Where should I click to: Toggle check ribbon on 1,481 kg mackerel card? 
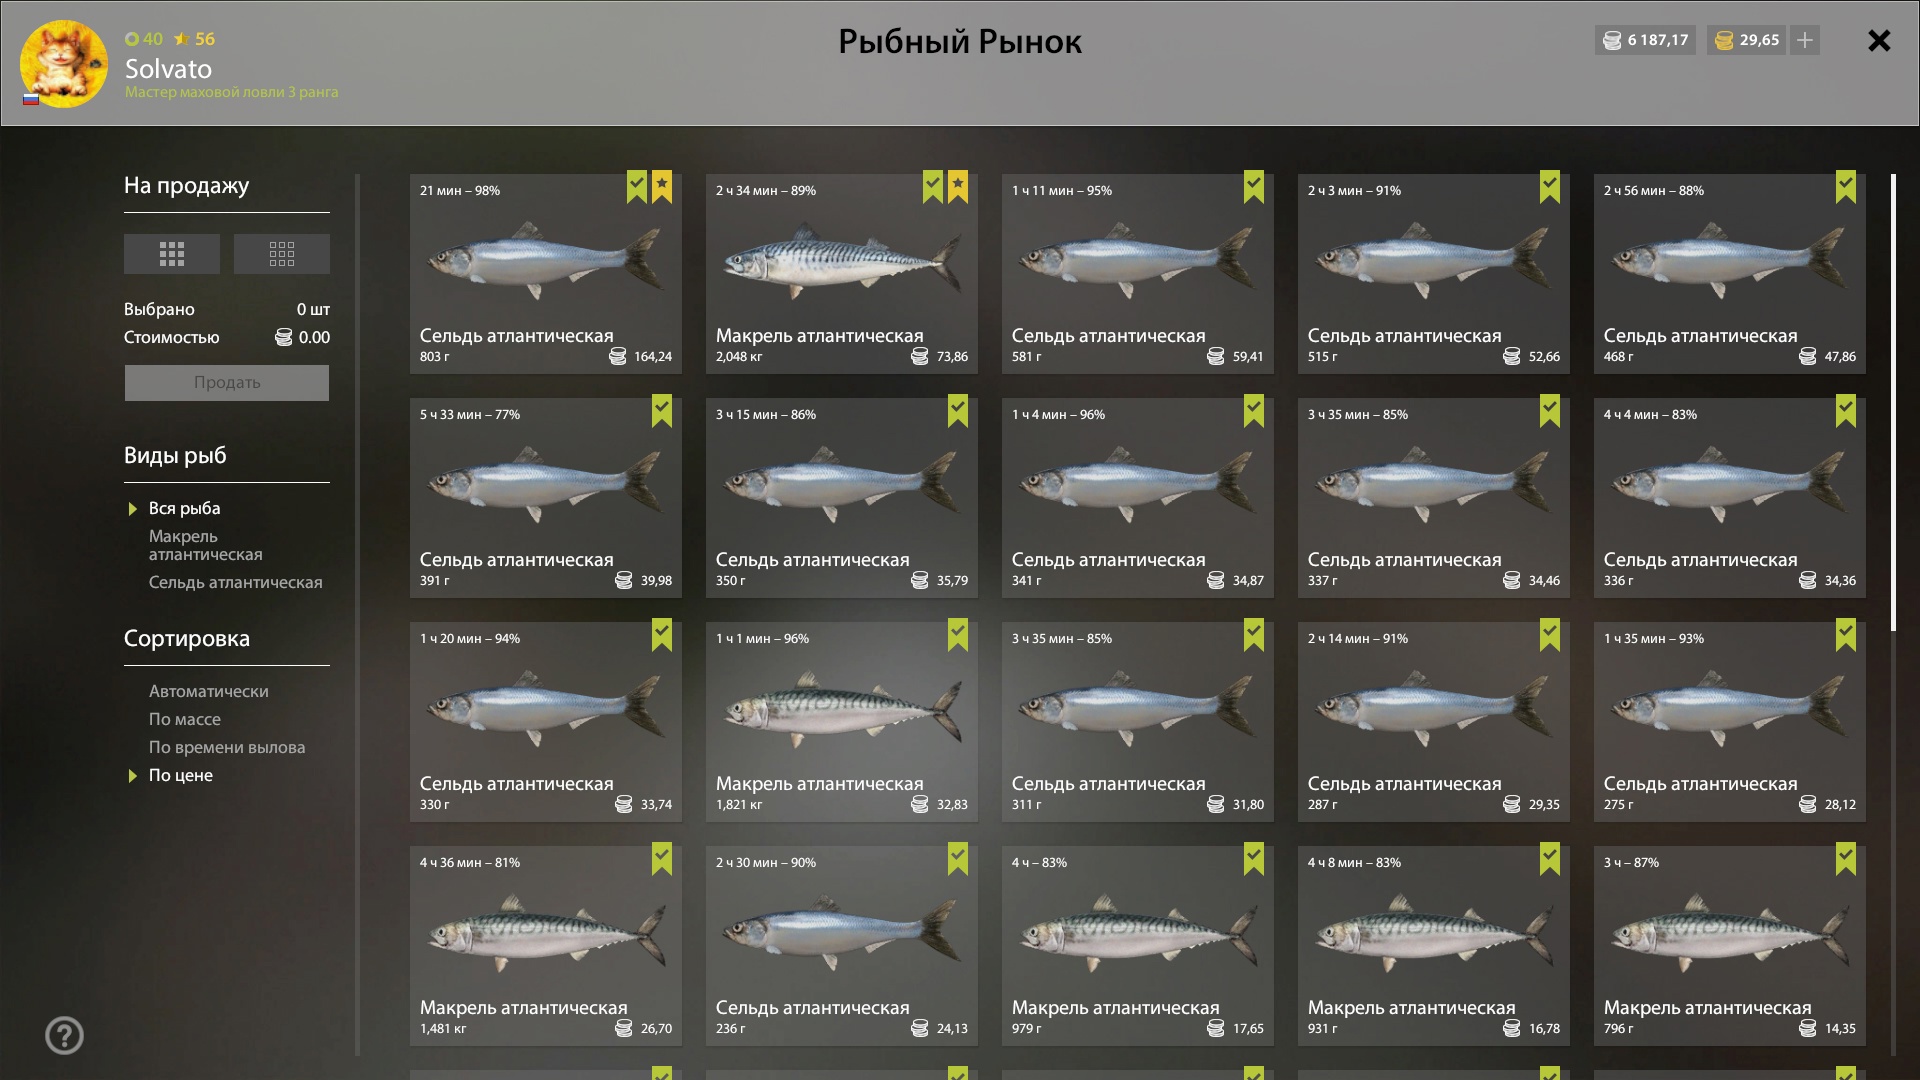point(662,859)
